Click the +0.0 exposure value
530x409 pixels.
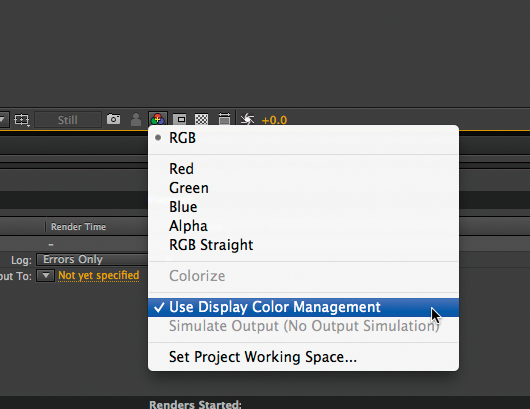(x=274, y=120)
